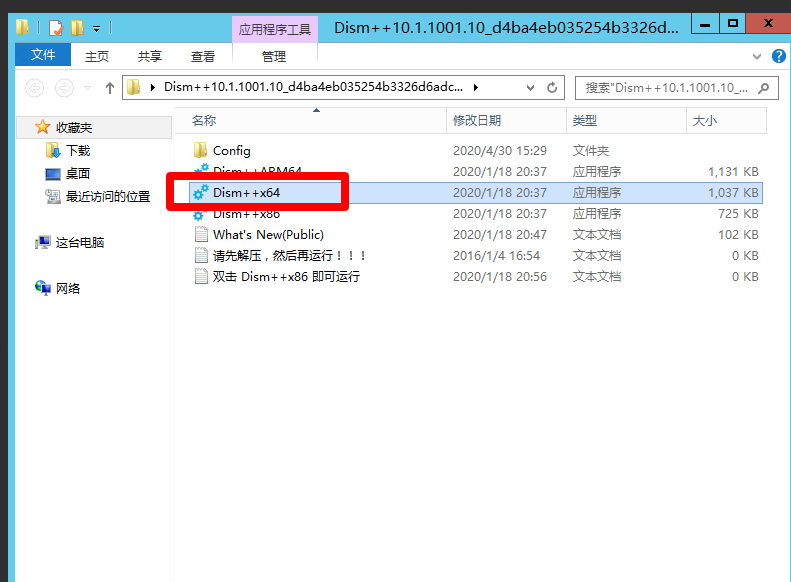Screen dimensions: 791x582
Task: Click the folder icon in the address bar
Action: tap(134, 87)
